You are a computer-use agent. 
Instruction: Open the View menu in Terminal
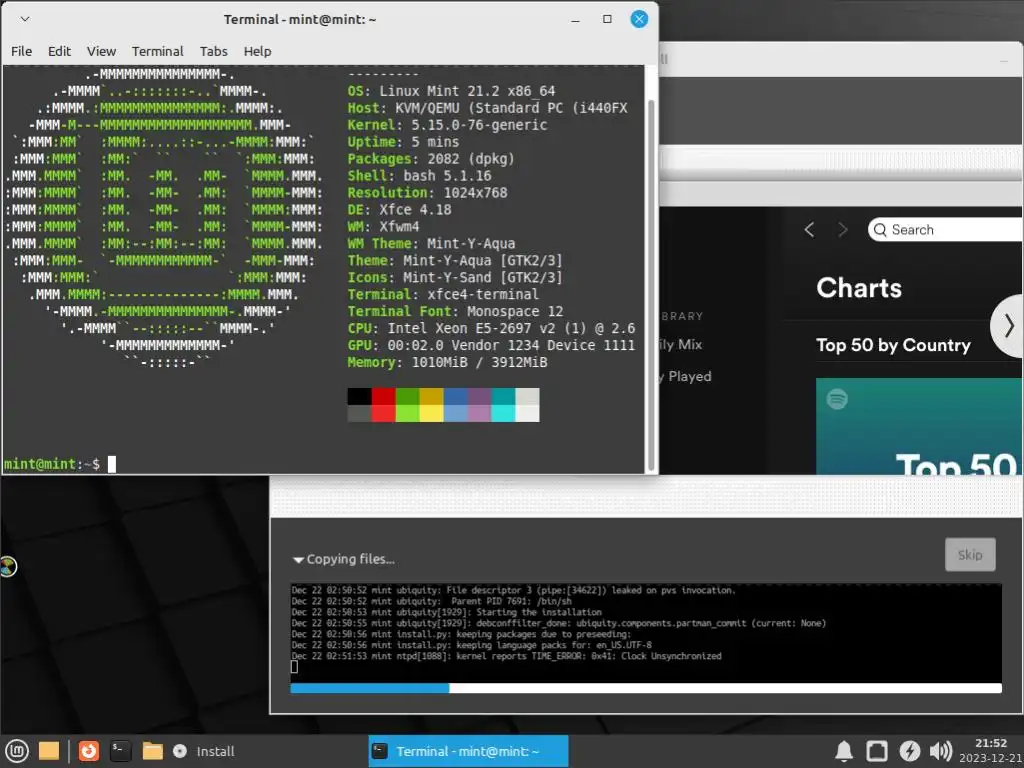[x=101, y=51]
